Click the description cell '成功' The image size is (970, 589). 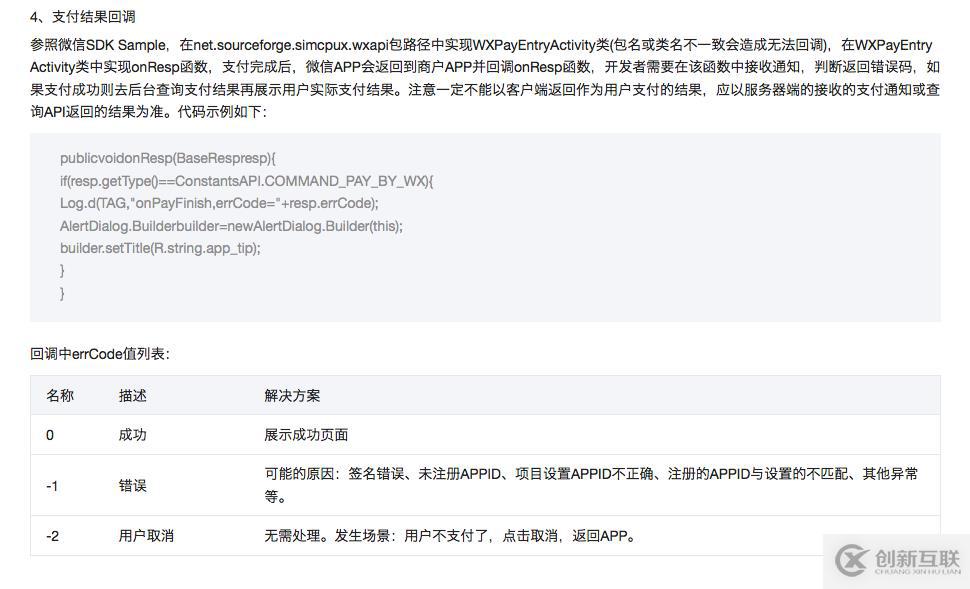tap(132, 434)
